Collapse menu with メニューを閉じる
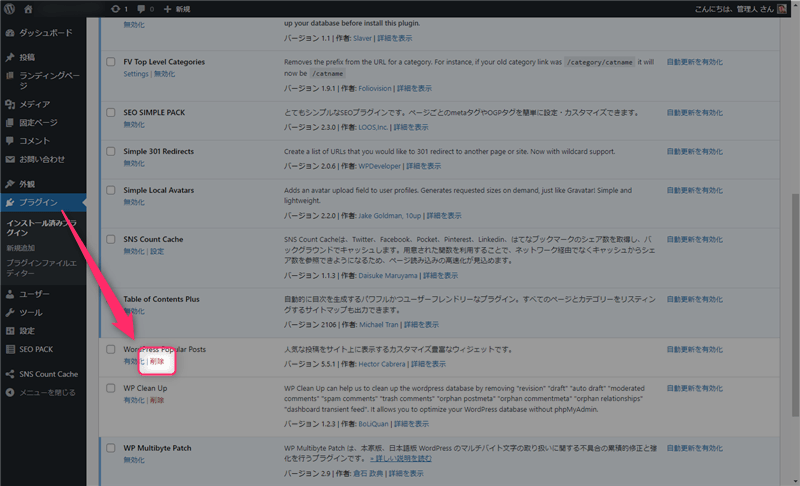Screen dimensions: 800x486 coord(43,392)
